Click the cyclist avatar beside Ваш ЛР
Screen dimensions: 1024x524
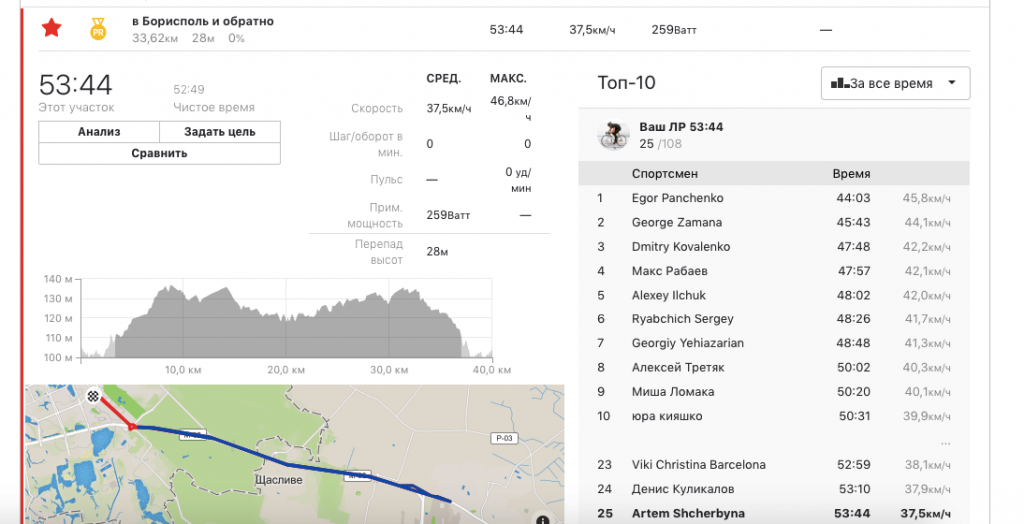point(612,135)
